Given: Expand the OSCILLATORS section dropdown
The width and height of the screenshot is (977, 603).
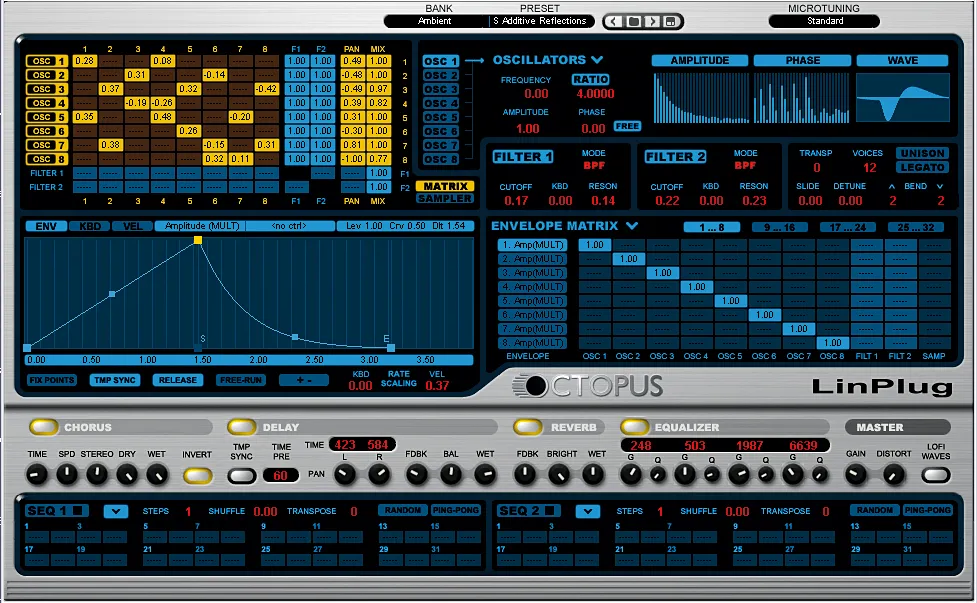Looking at the screenshot, I should (x=597, y=60).
